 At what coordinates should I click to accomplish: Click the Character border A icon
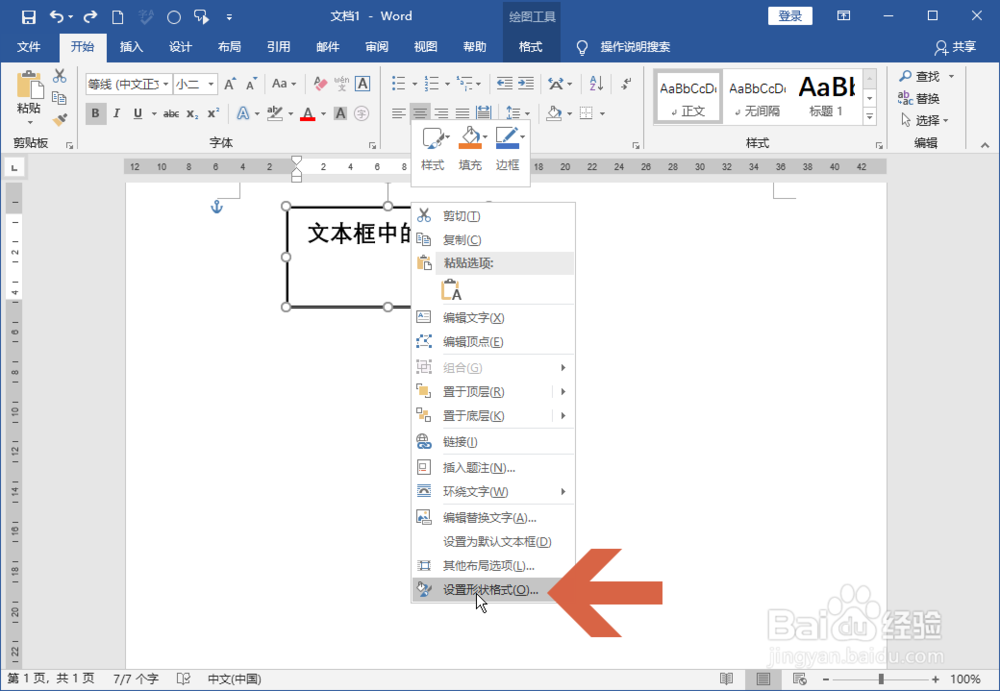[x=362, y=84]
